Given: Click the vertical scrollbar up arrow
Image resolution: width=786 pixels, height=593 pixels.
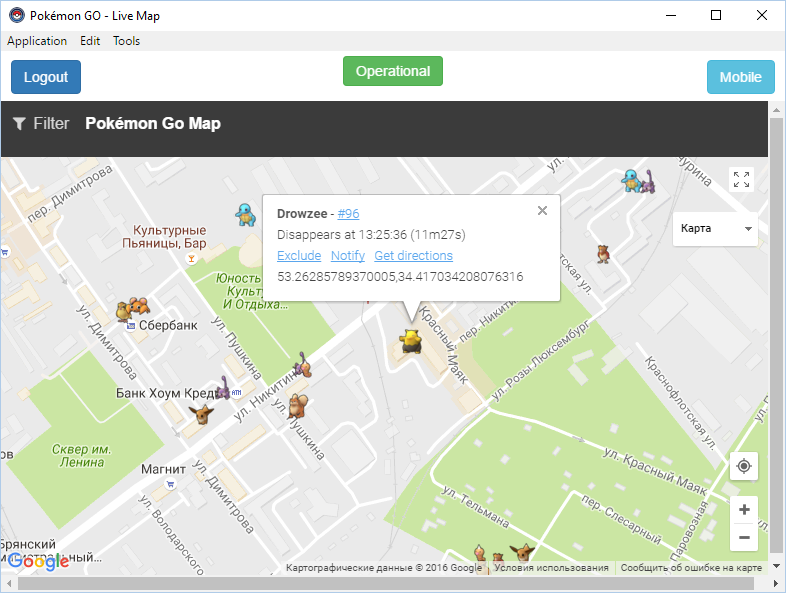Looking at the screenshot, I should pyautogui.click(x=776, y=110).
